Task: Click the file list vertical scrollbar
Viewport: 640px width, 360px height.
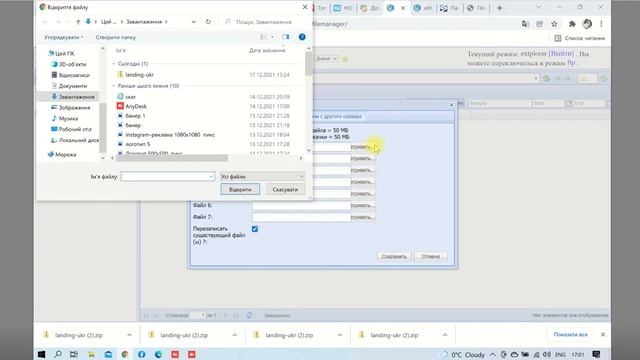Action: coord(309,63)
